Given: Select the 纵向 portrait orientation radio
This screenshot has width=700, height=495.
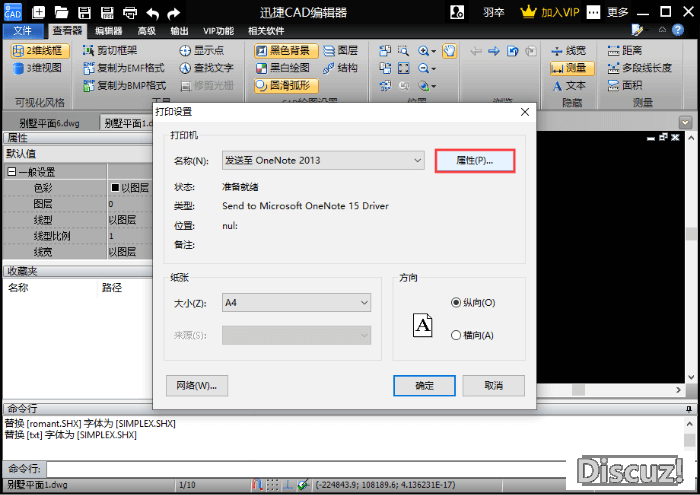Looking at the screenshot, I should (x=456, y=302).
